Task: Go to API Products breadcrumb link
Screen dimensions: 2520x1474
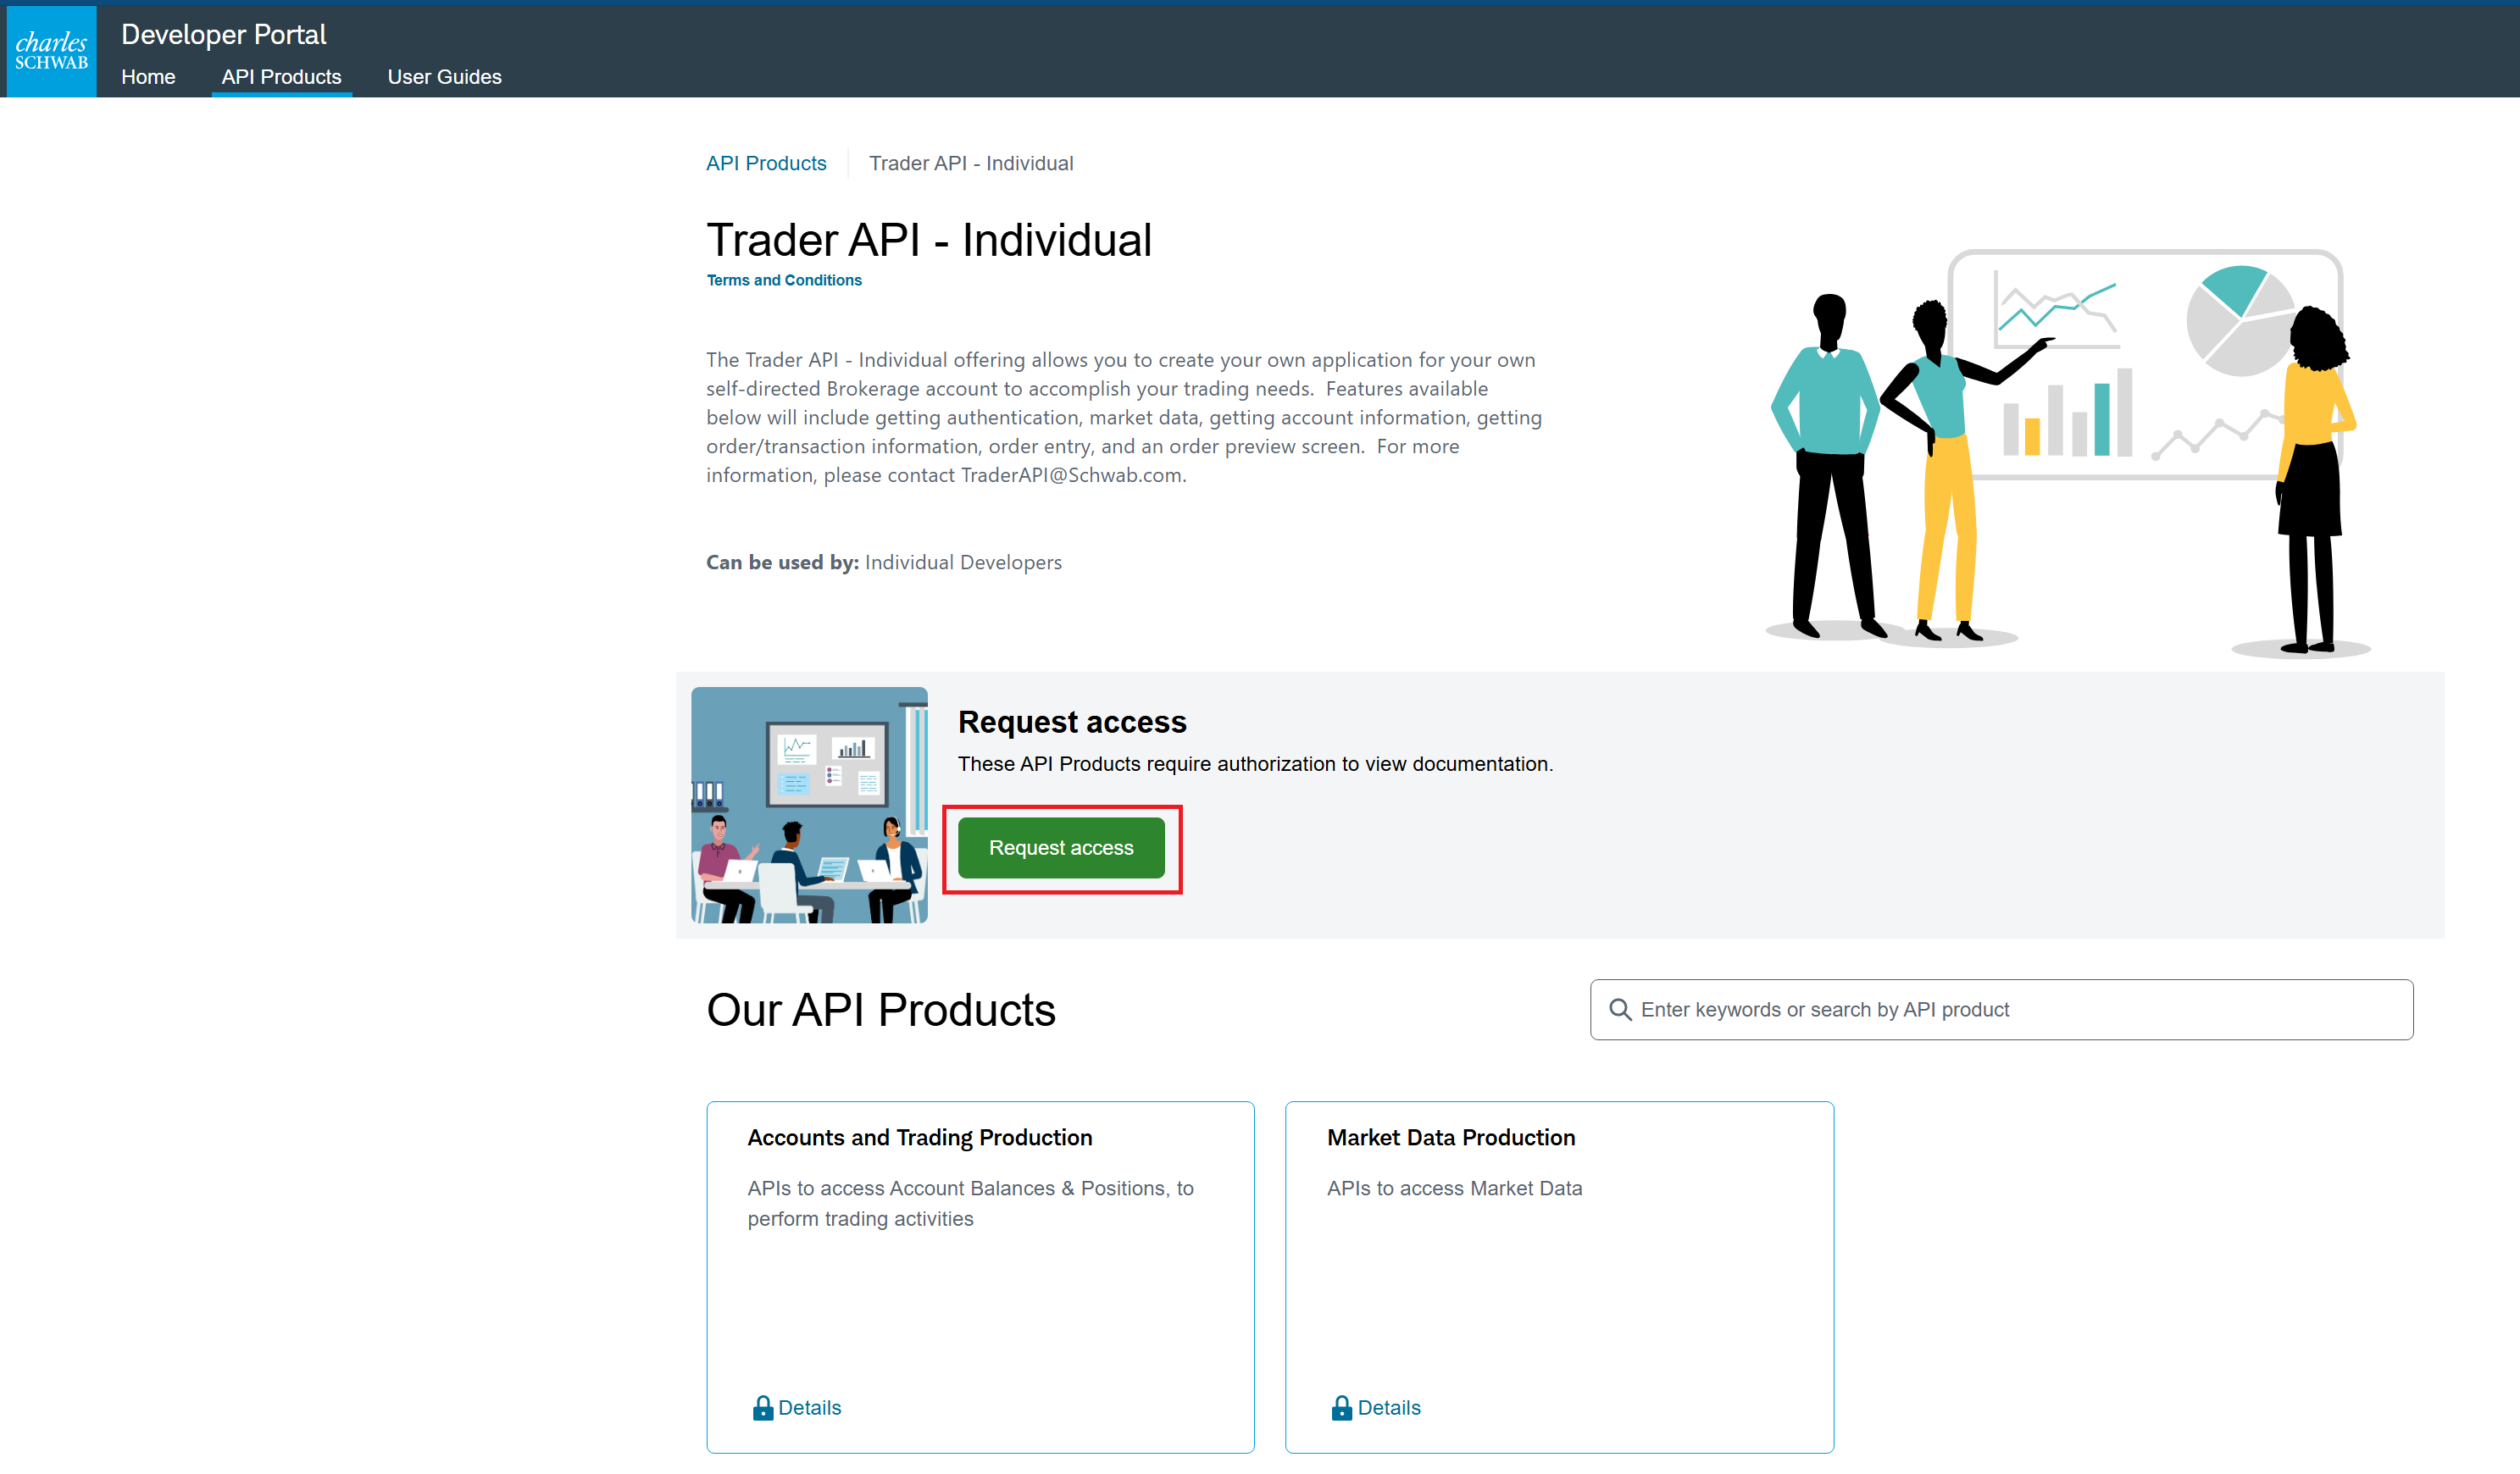Action: (766, 163)
